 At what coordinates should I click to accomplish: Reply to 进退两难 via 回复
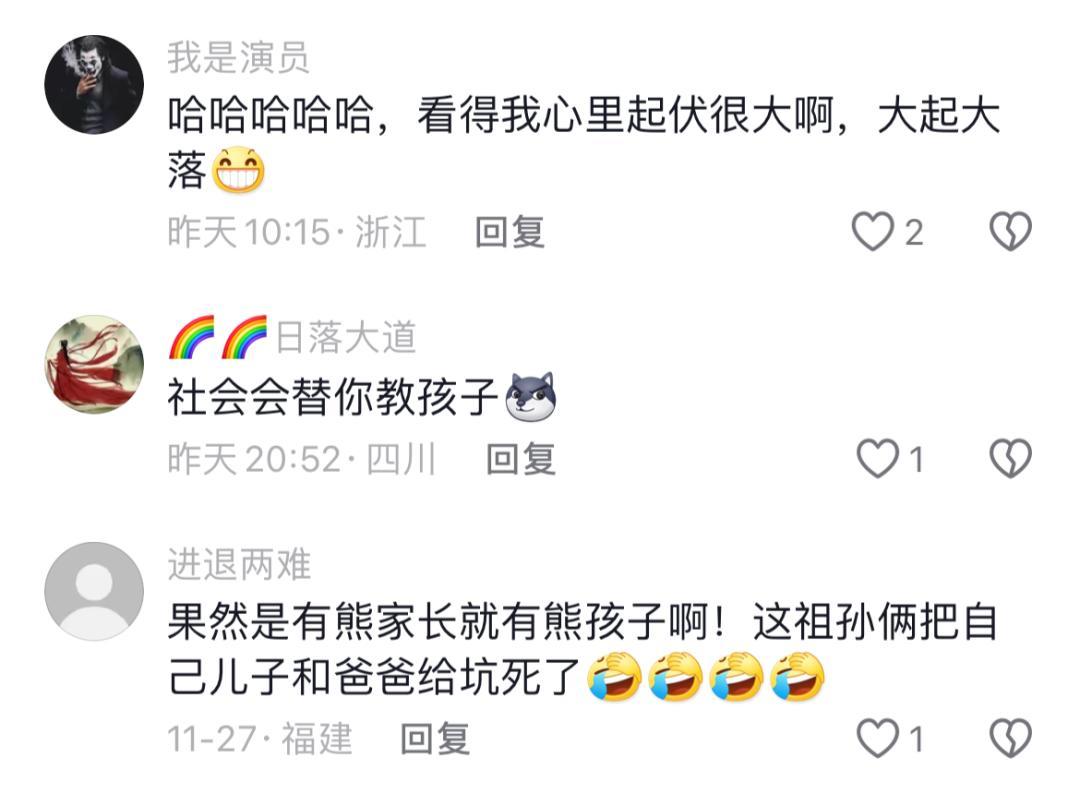tap(435, 738)
